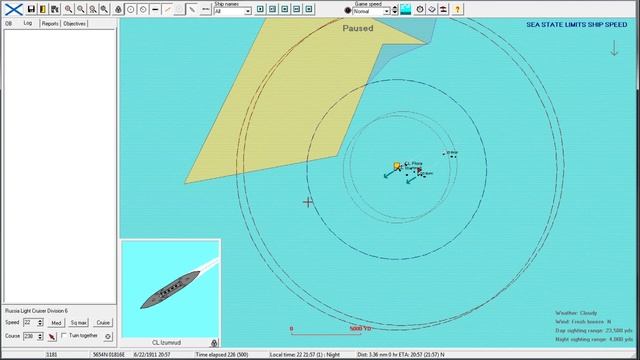Click the fourth green square view icon
Screen dimensions: 640x360
[297, 9]
